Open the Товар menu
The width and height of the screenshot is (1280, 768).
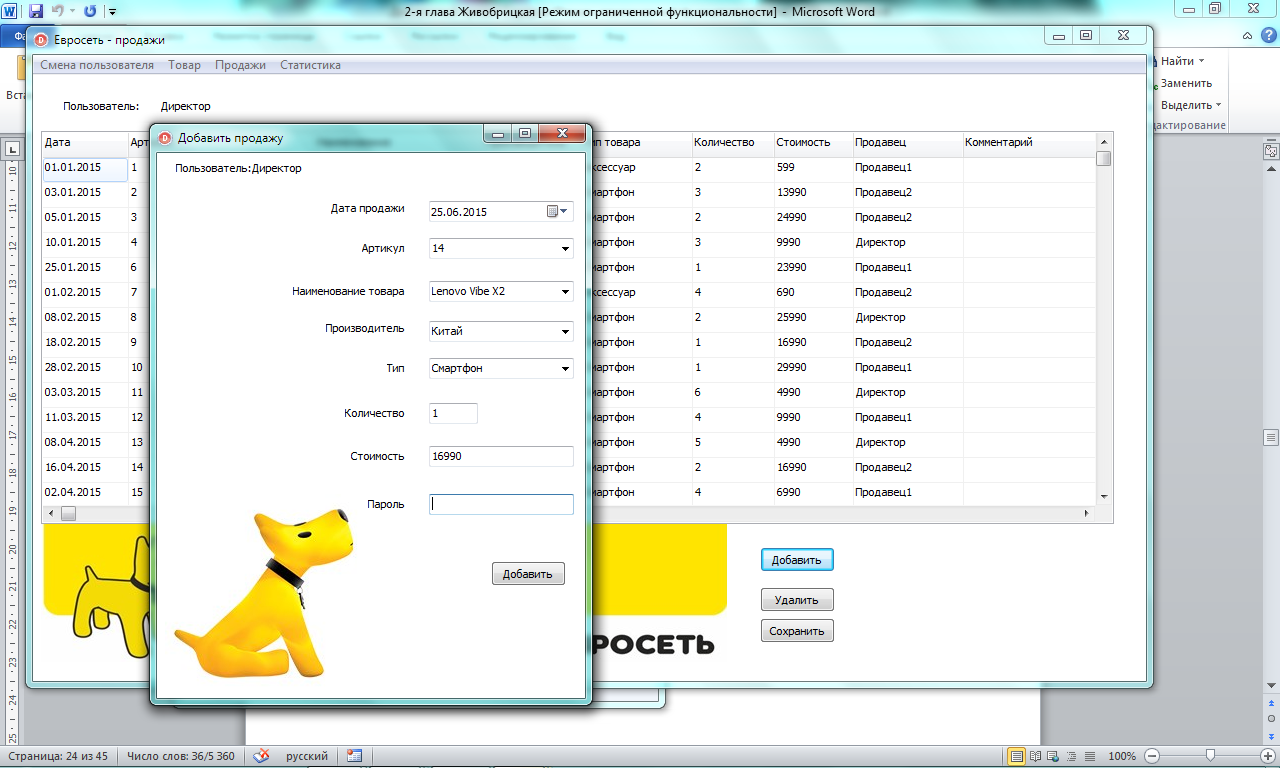185,65
